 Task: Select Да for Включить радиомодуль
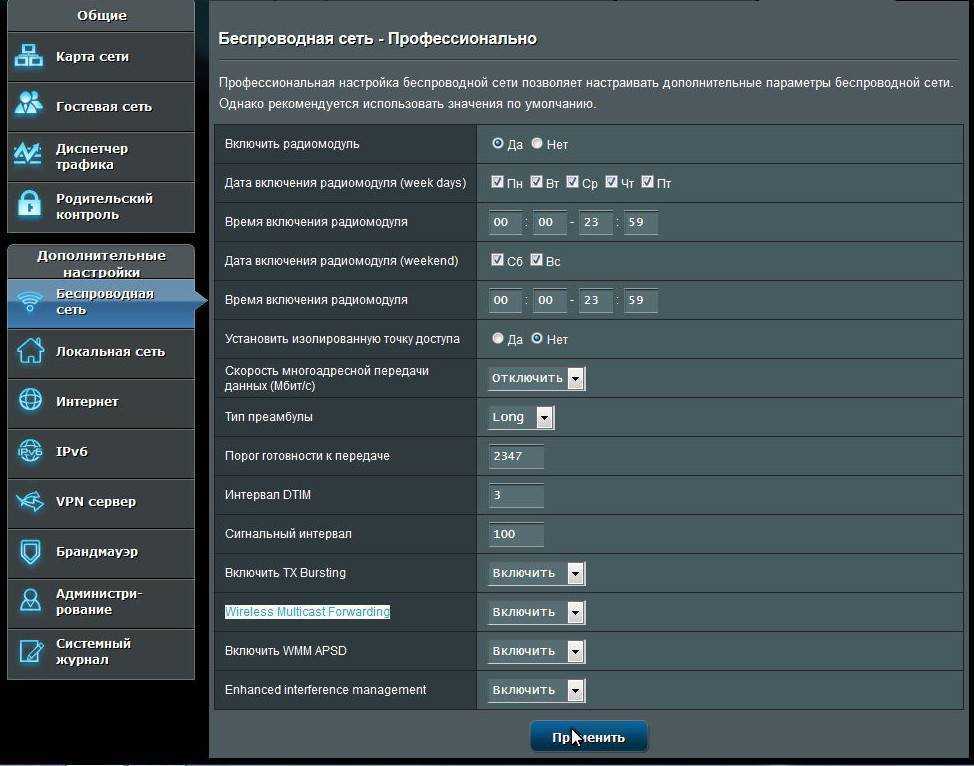click(498, 144)
